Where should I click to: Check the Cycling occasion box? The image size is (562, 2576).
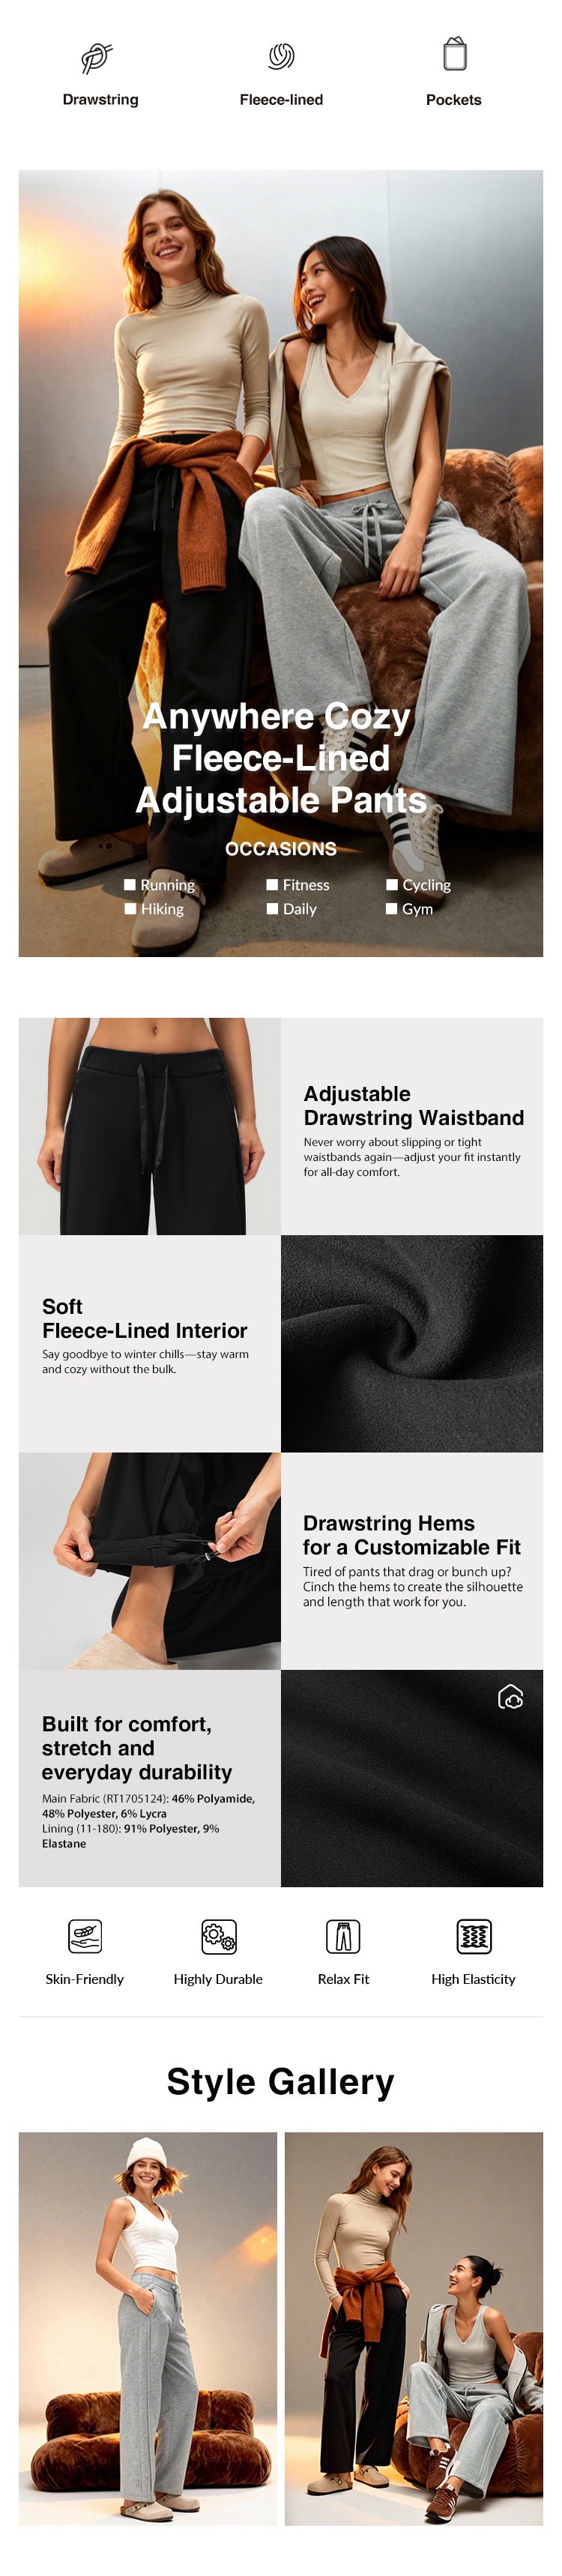point(392,885)
